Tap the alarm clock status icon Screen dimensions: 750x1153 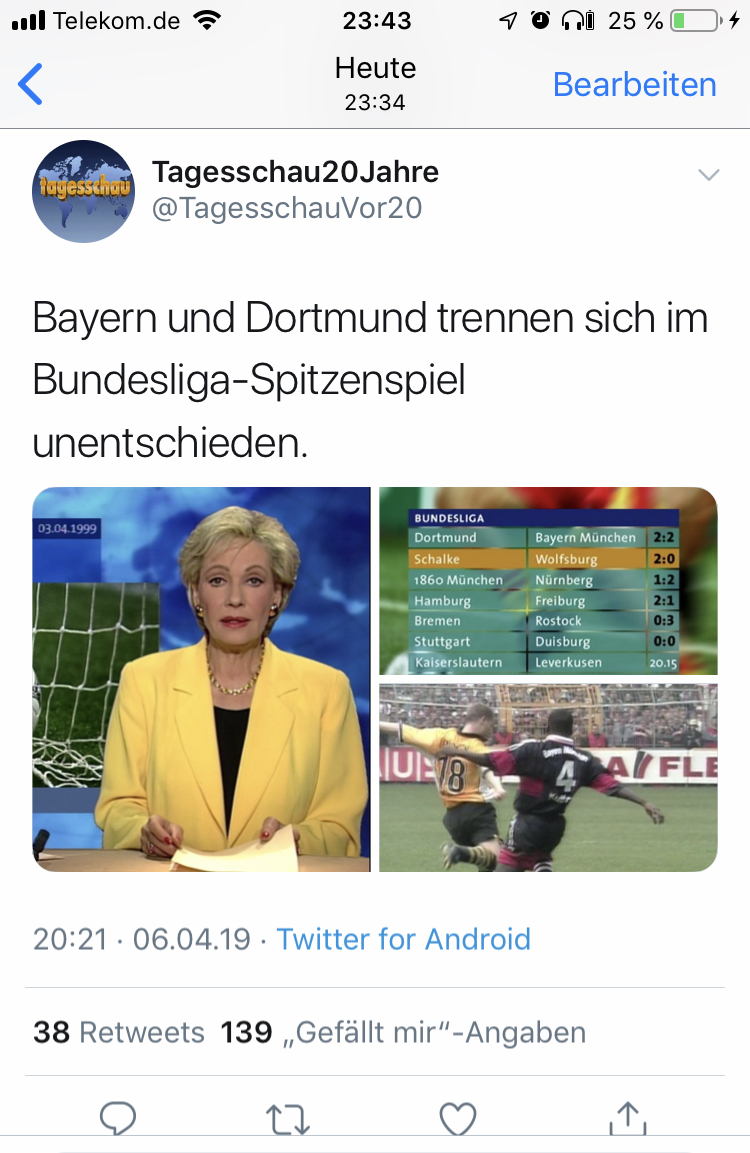pos(540,20)
